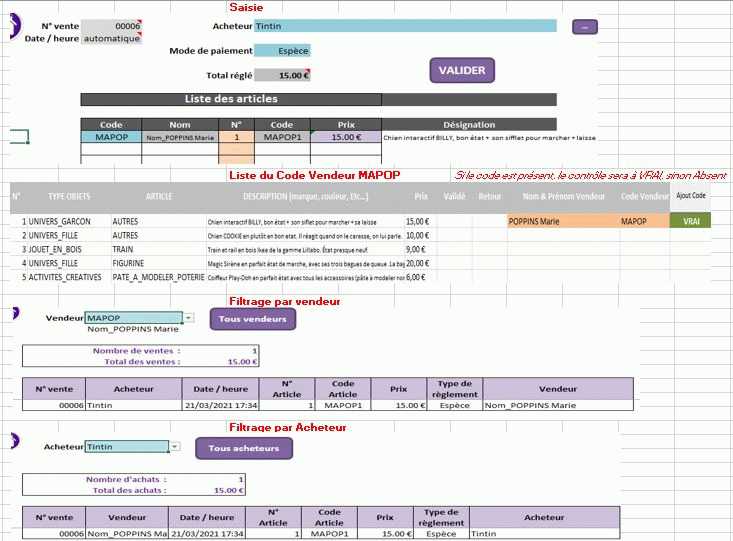Select JOUET_EN_BOIS in row 3
Screen dimensions: 733x541
[55, 249]
